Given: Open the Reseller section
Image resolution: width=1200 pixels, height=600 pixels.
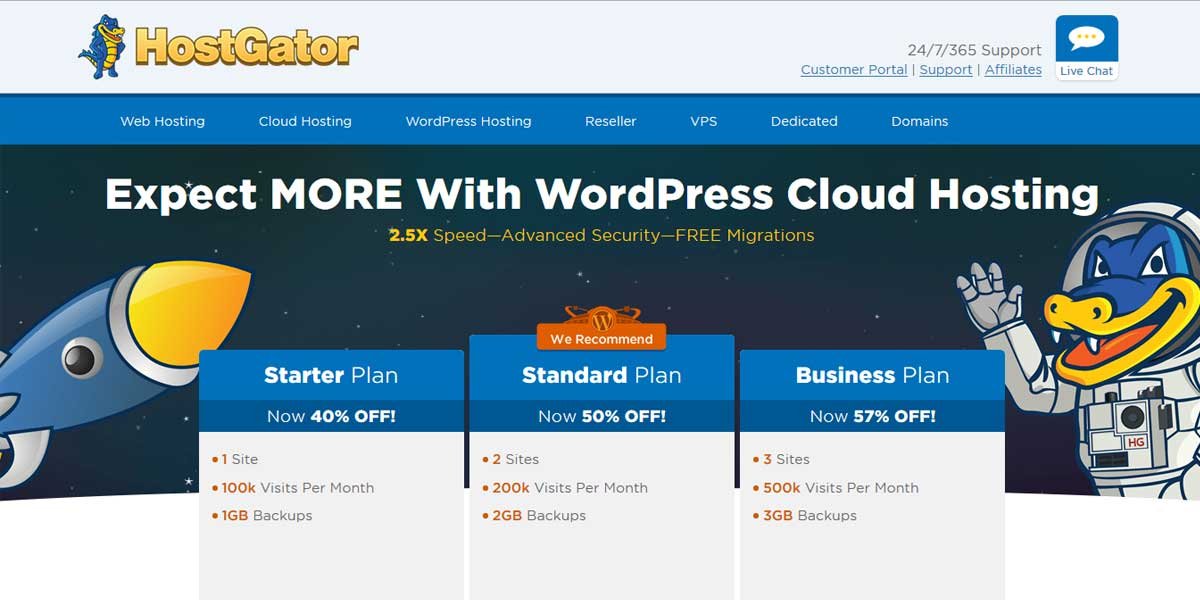Looking at the screenshot, I should pos(611,121).
